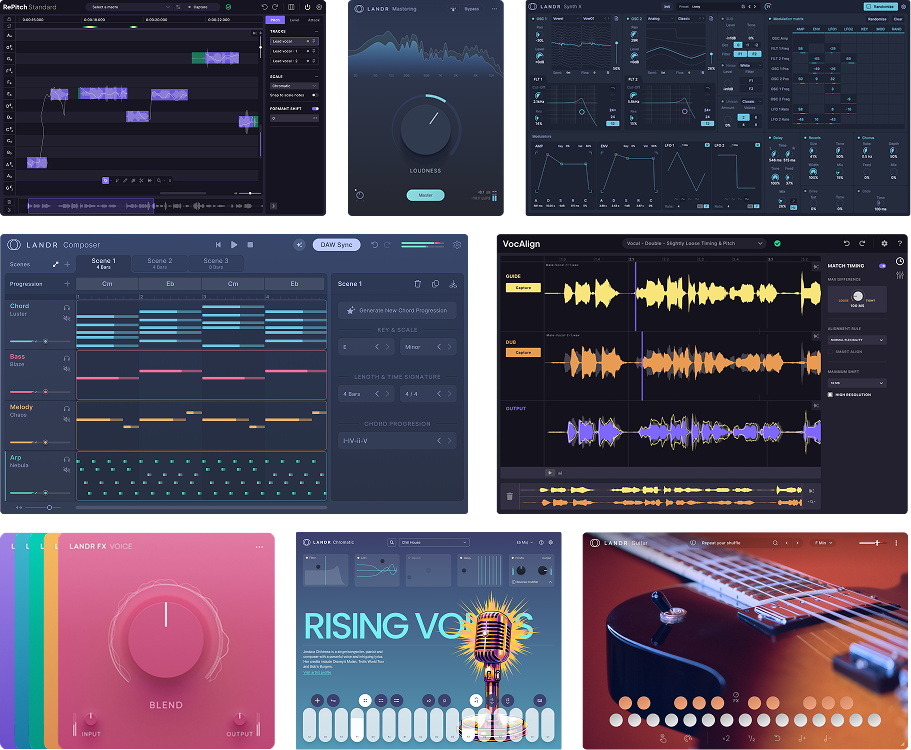Open RePitch Select a macro dropdown

point(128,7)
